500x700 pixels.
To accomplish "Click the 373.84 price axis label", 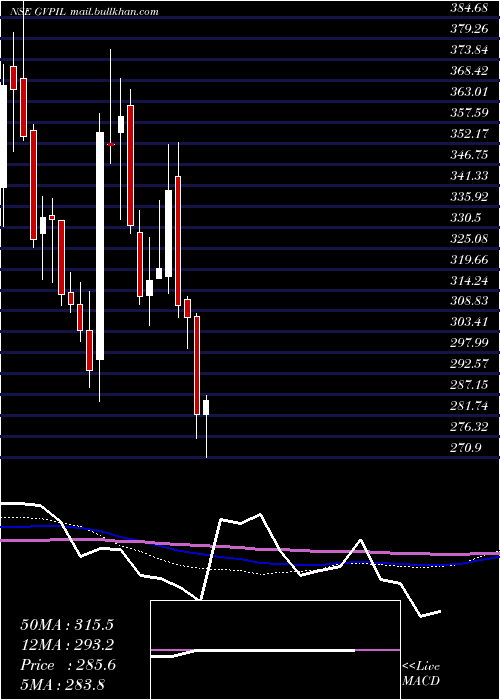I will [470, 50].
